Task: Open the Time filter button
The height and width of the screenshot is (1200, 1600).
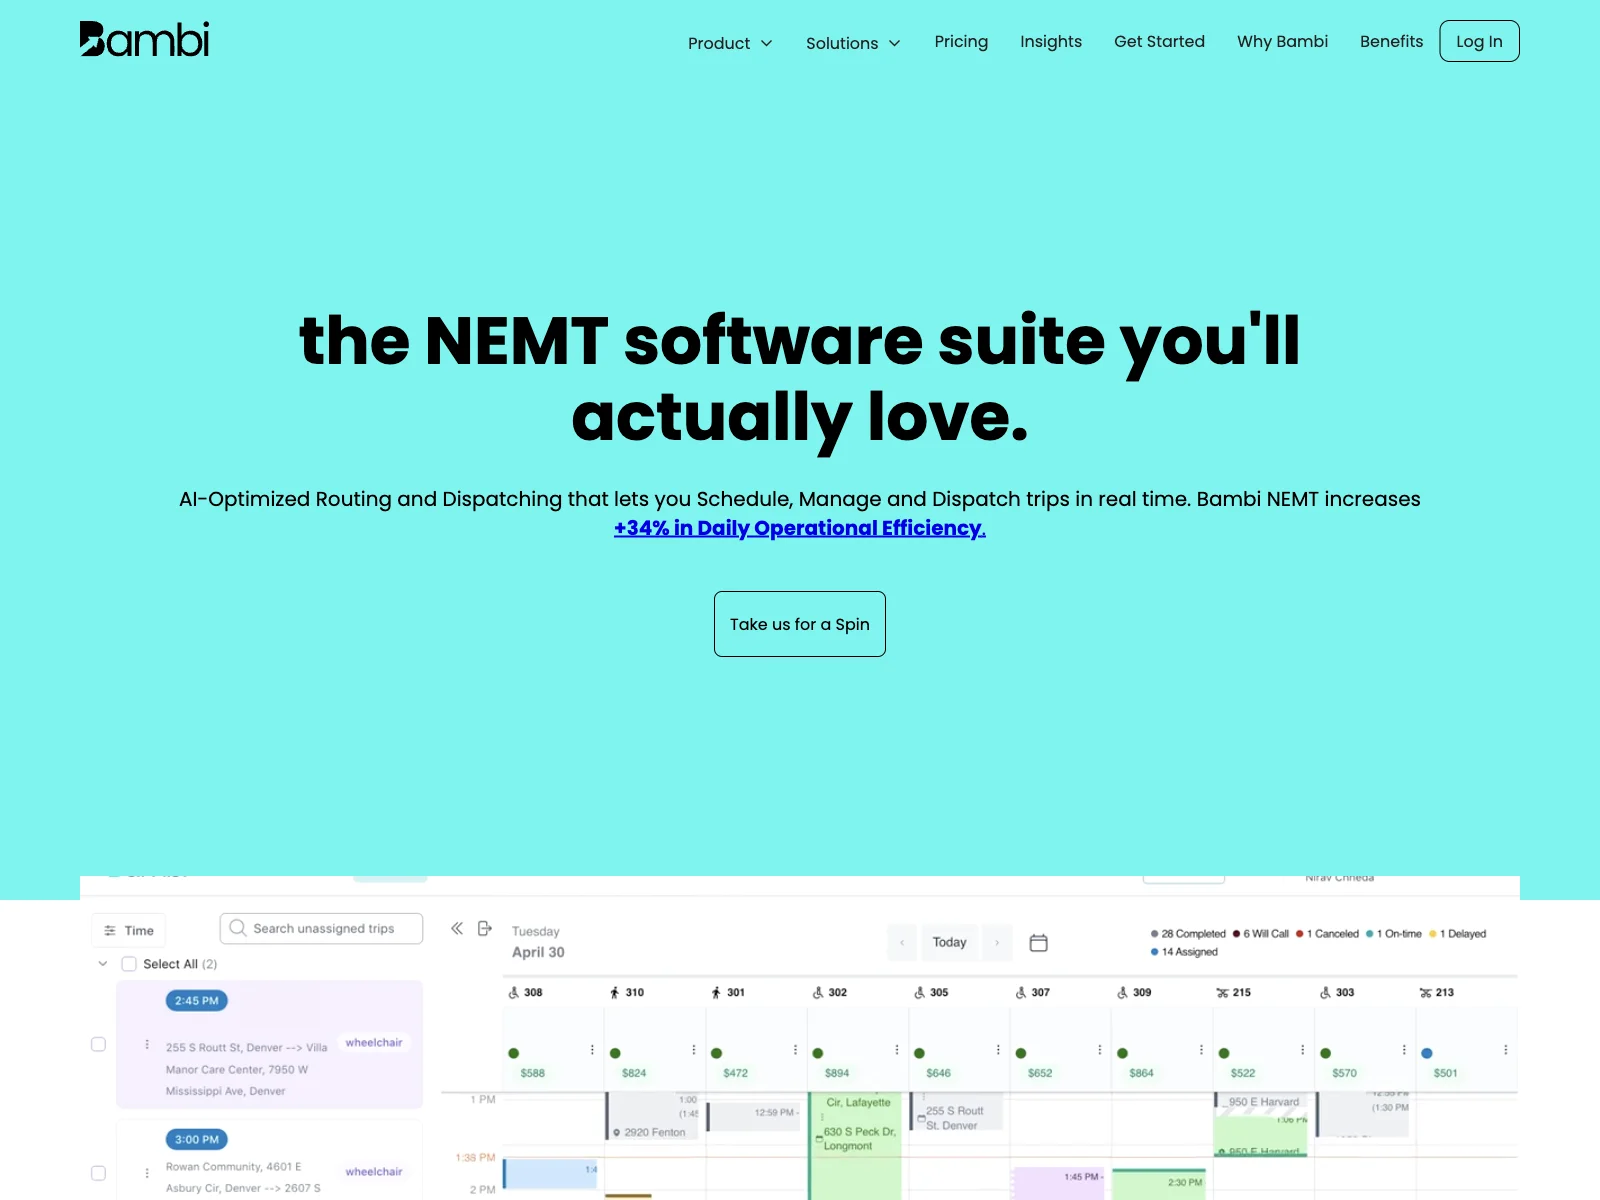Action: (129, 930)
